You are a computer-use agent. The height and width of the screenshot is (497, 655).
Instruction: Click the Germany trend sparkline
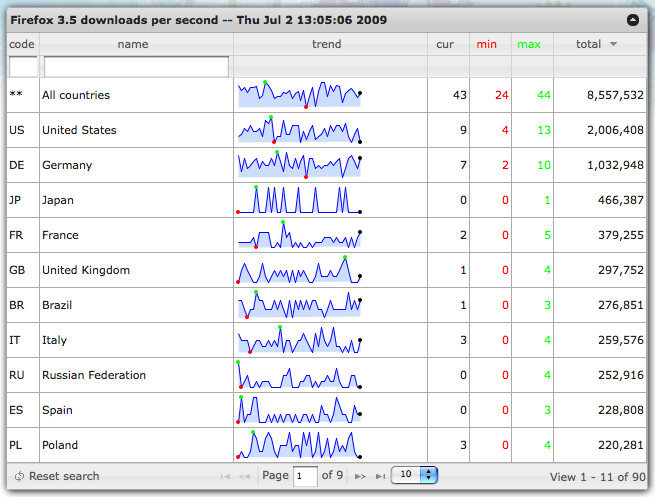[299, 165]
